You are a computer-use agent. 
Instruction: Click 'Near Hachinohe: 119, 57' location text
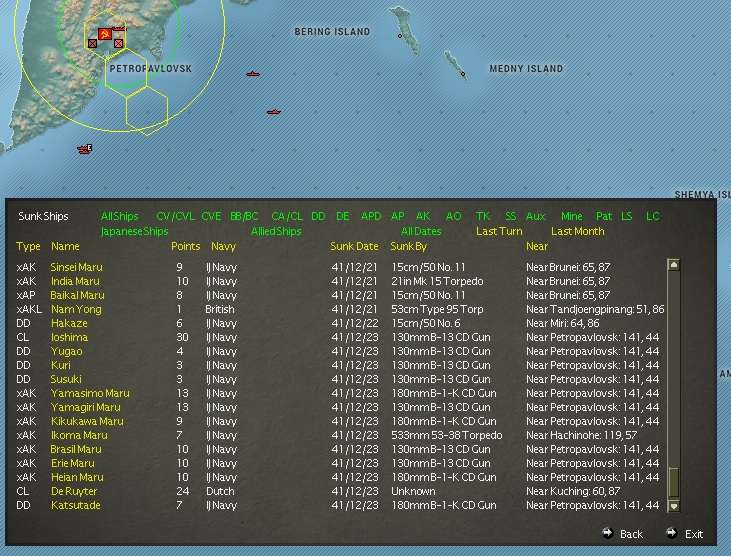[581, 435]
